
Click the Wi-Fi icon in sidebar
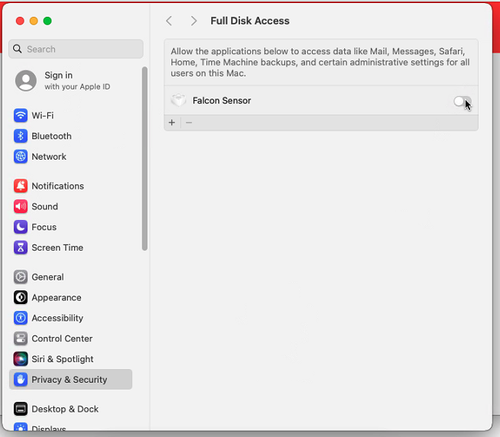[21, 116]
